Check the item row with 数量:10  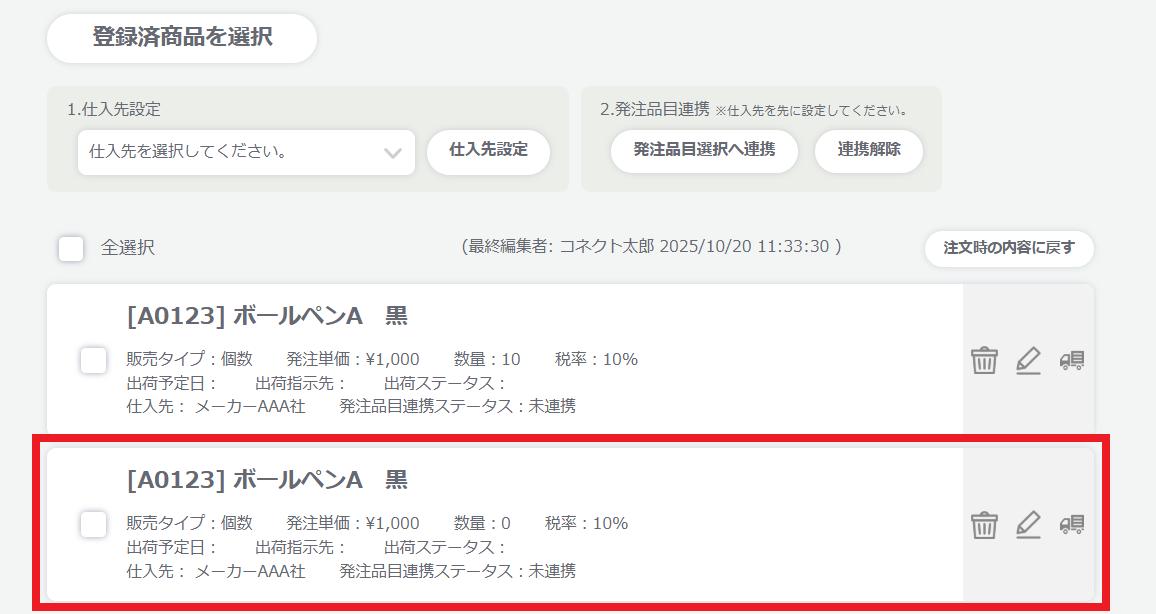[94, 360]
